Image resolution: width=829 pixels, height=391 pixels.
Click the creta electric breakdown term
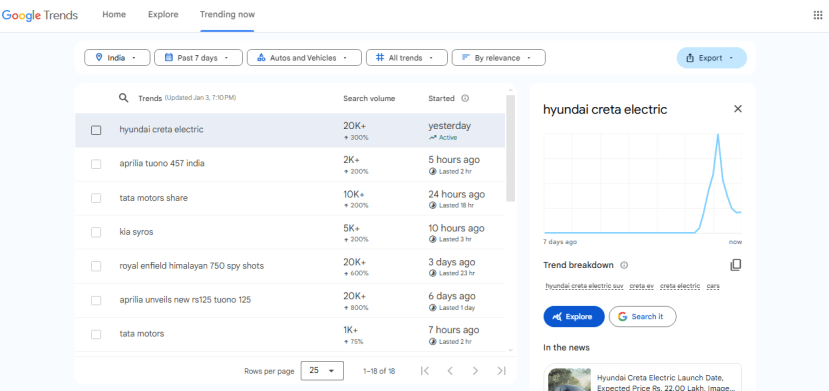point(680,286)
